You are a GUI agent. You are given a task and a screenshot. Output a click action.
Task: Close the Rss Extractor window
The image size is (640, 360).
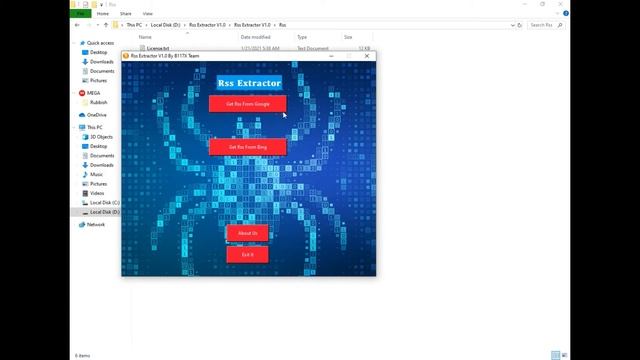(367, 56)
